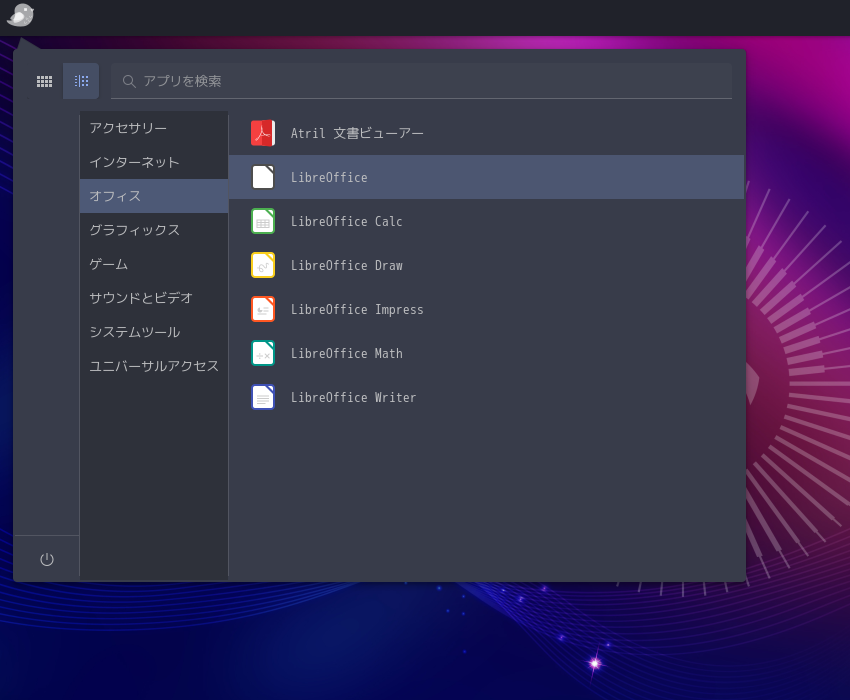
Task: Click the Atril red PDF icon
Action: pos(263,133)
